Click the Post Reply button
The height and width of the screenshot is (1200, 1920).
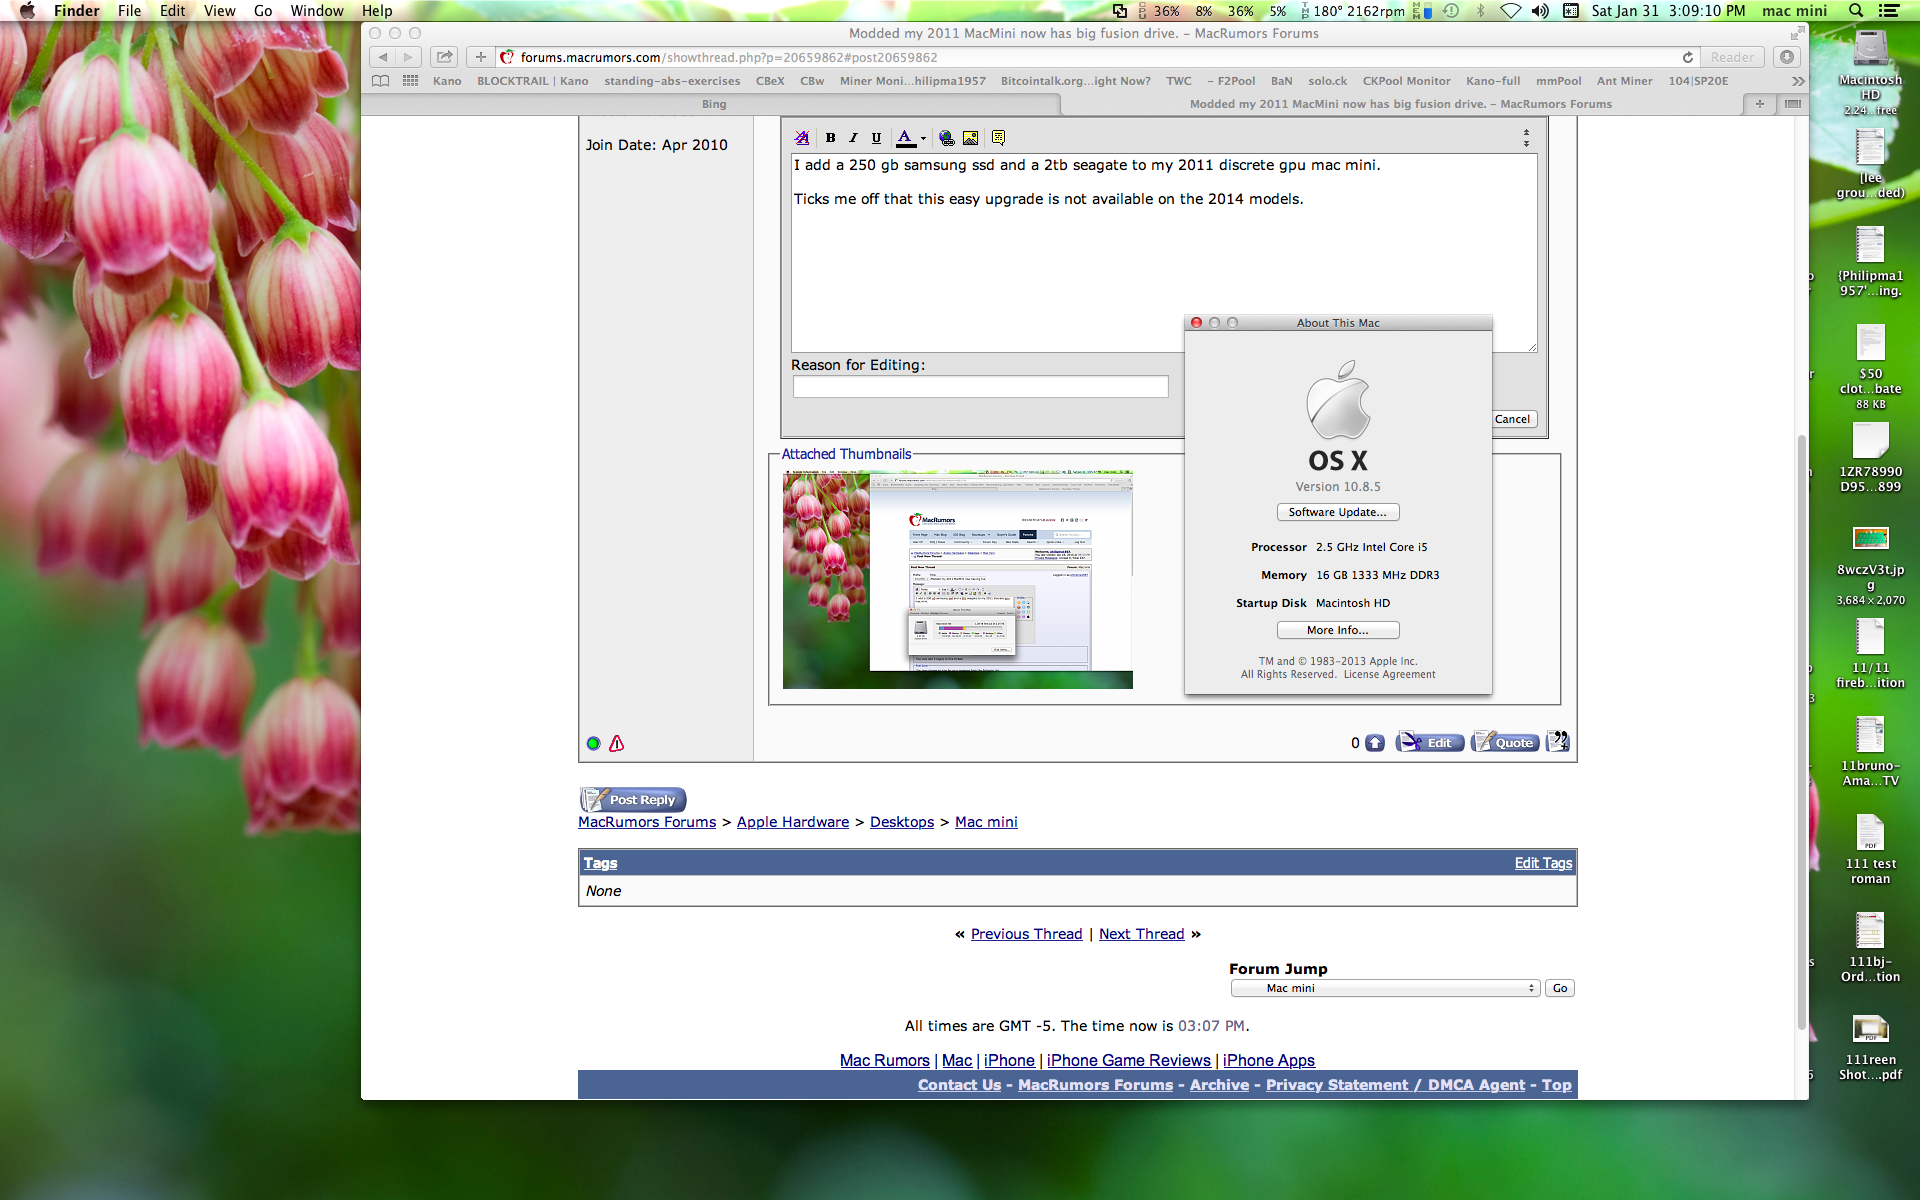[x=633, y=799]
